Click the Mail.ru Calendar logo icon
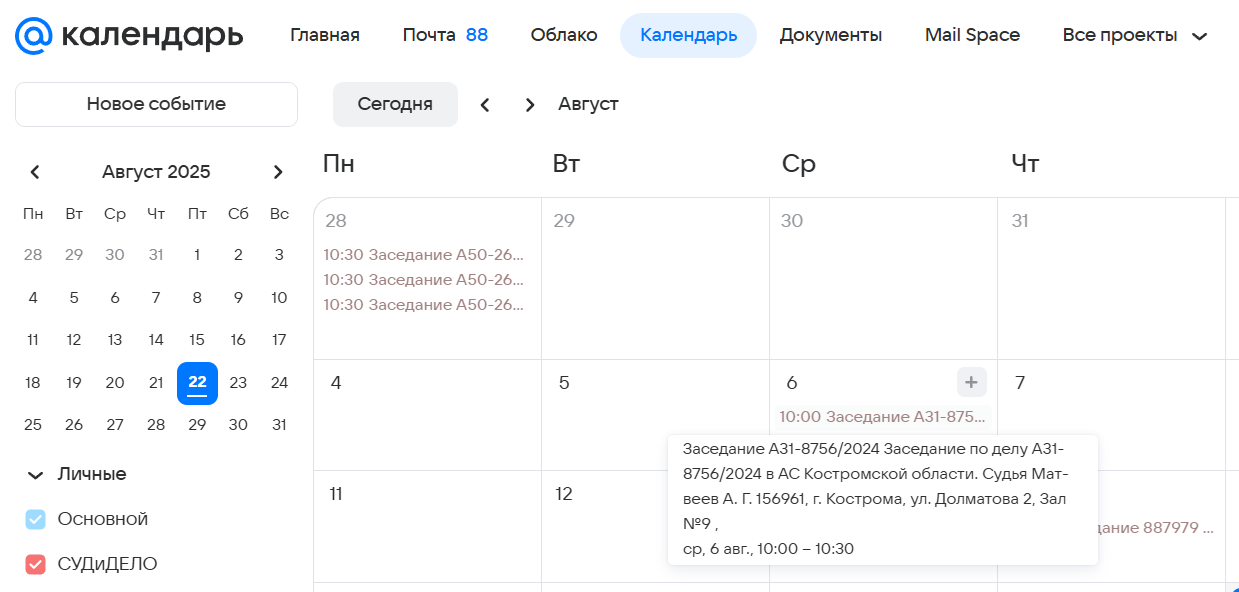The image size is (1239, 592). (33, 36)
